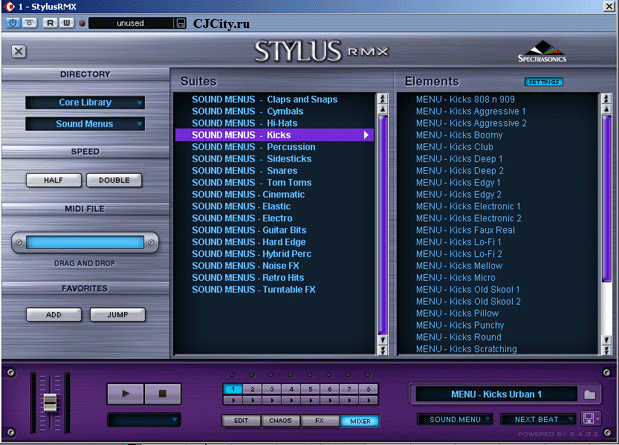The width and height of the screenshot is (619, 445).
Task: Select Sound Menus Claps and Snaps suite
Action: click(264, 100)
